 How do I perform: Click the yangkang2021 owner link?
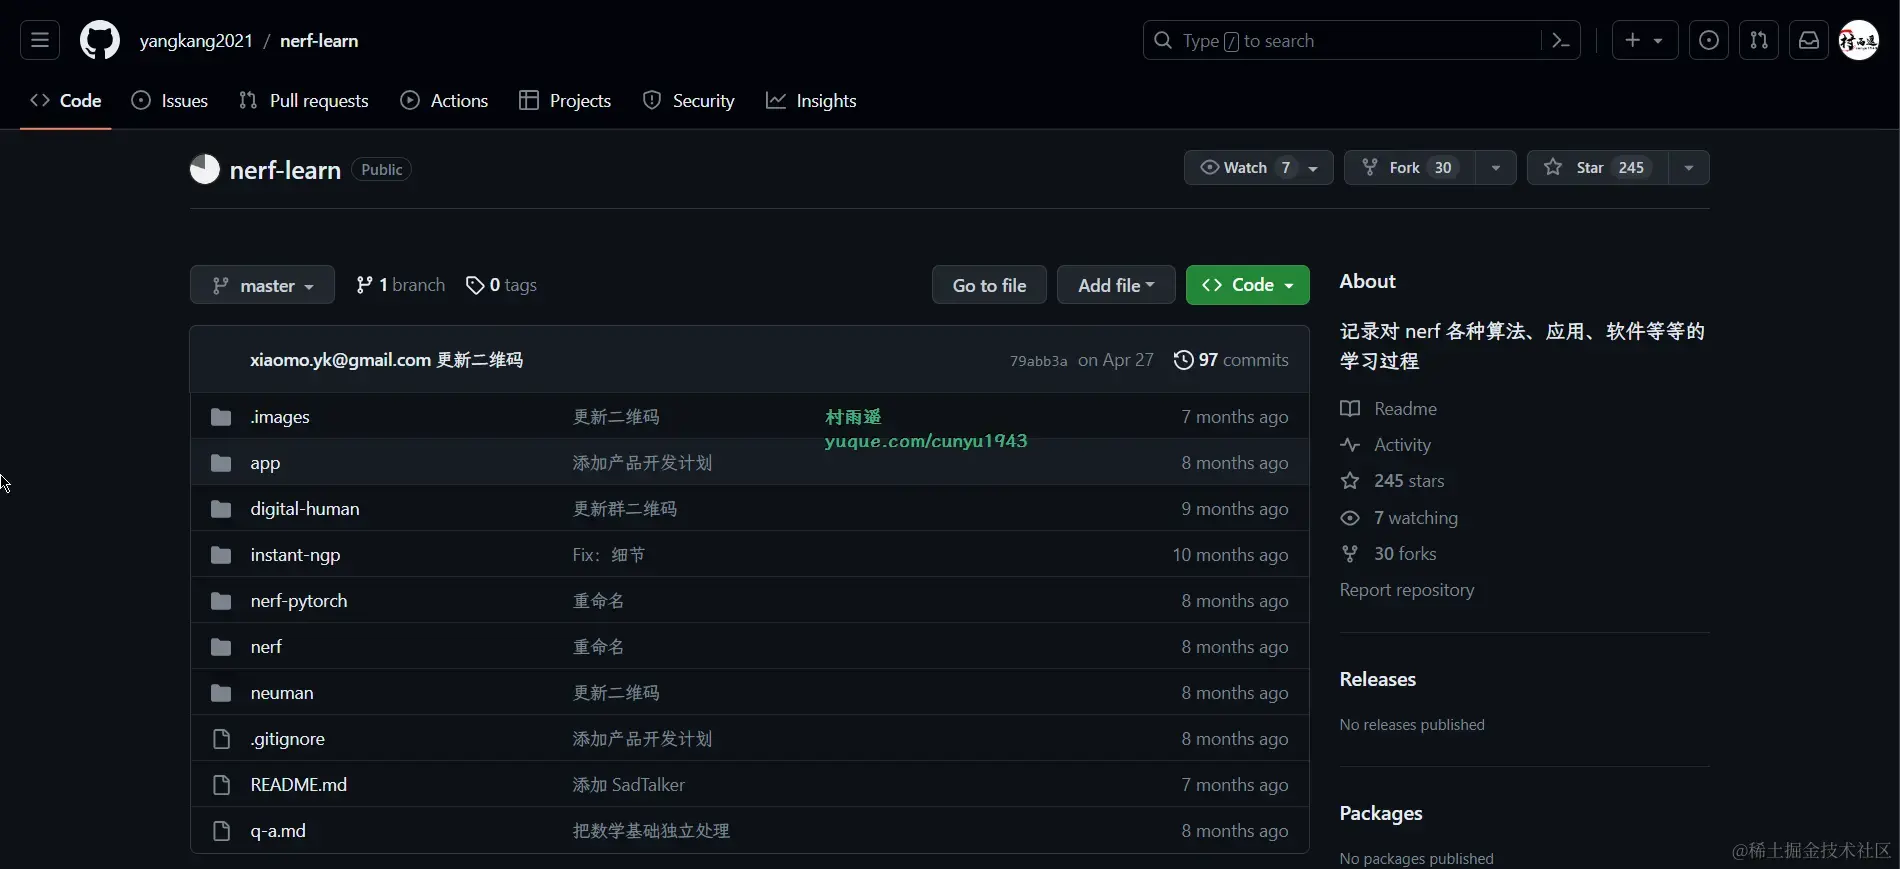[196, 41]
